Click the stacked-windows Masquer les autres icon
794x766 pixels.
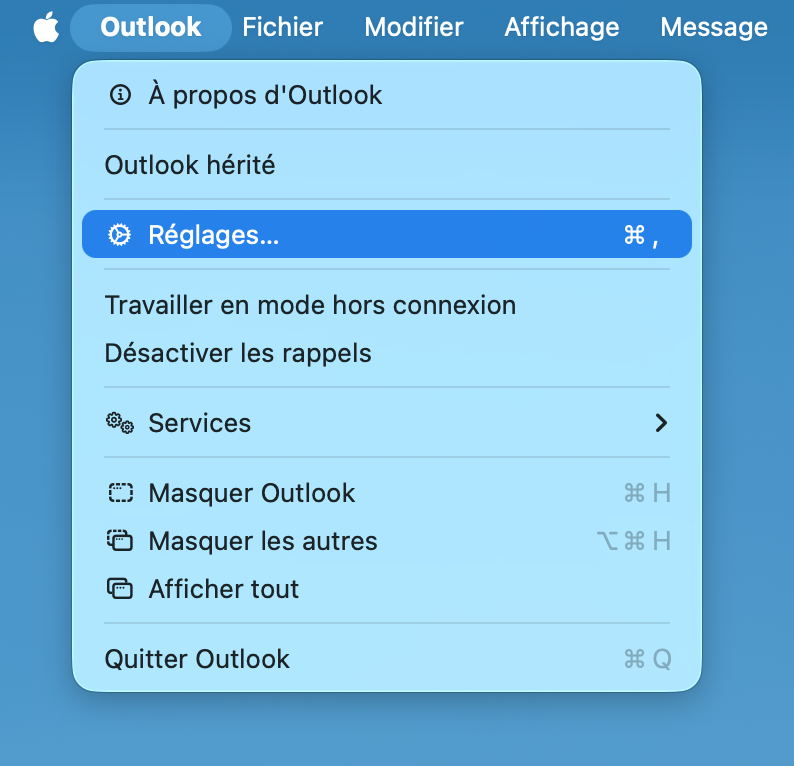coord(120,540)
